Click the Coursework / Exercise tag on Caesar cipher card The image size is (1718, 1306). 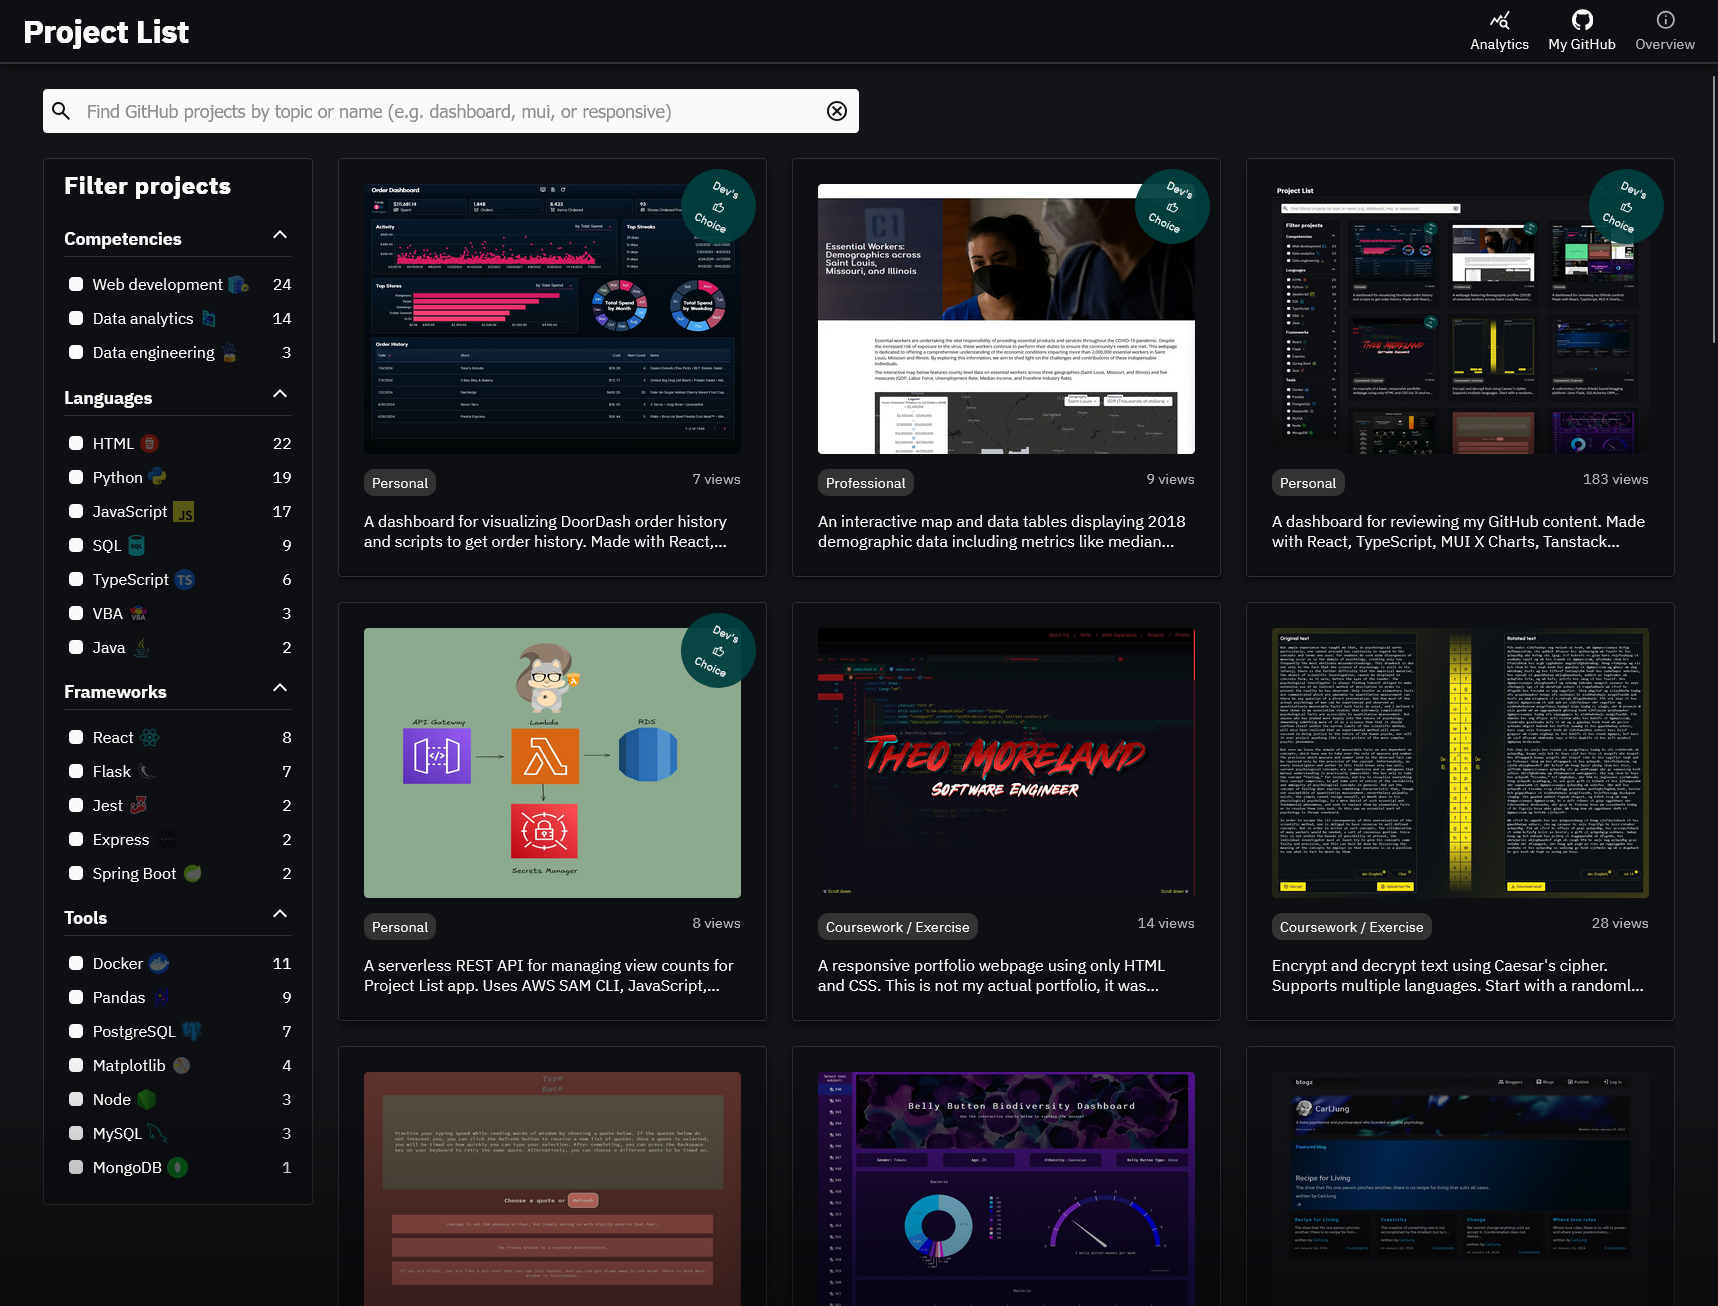pyautogui.click(x=1350, y=927)
